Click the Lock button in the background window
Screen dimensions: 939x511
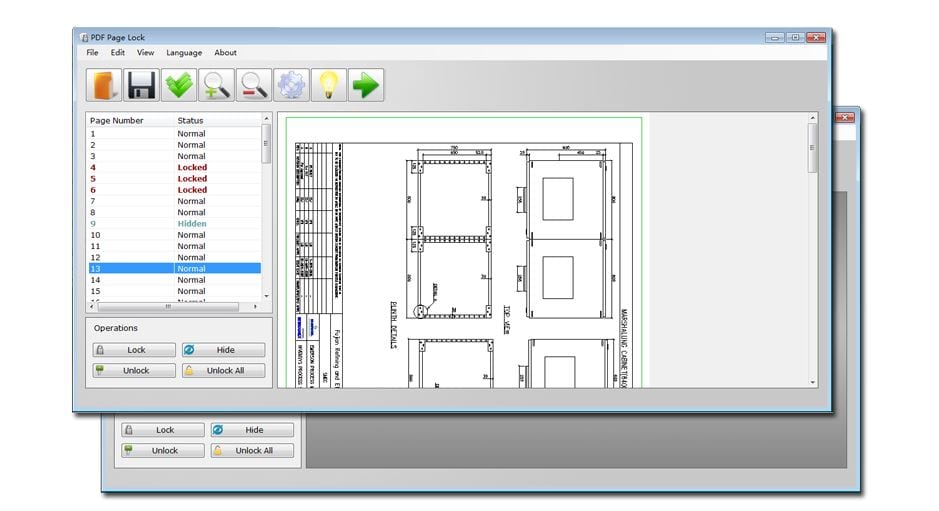pyautogui.click(x=163, y=430)
